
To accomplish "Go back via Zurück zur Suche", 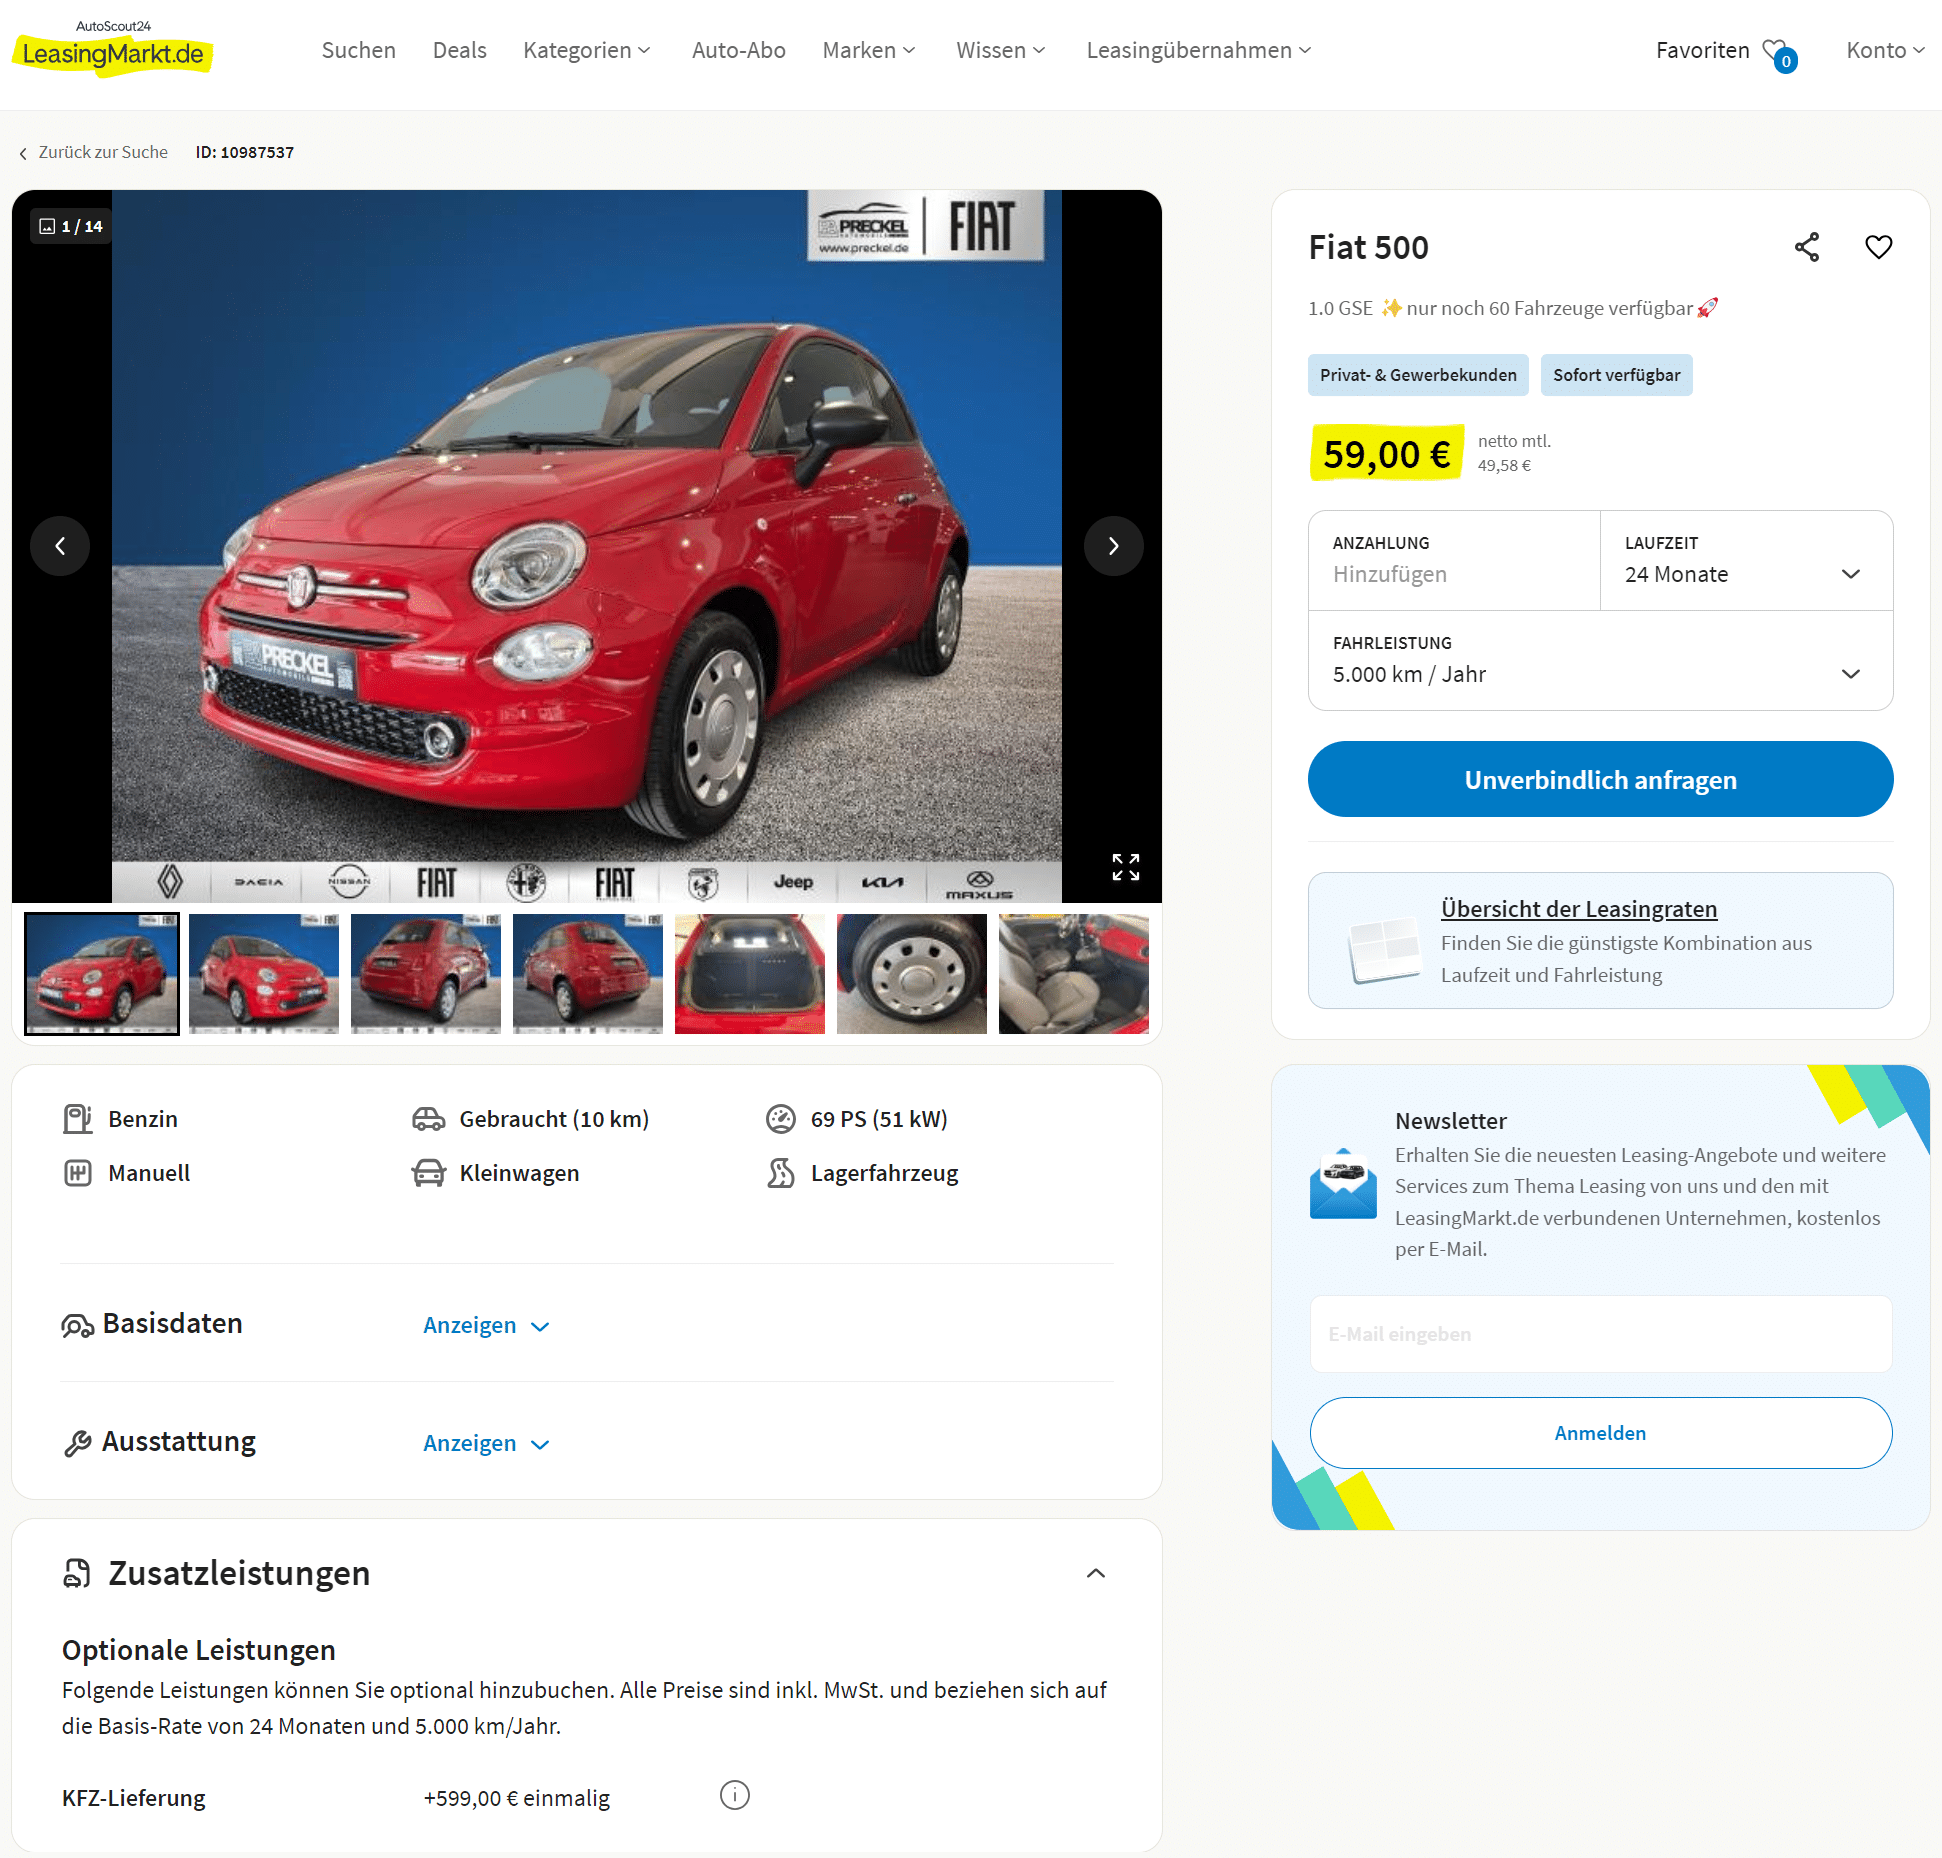I will click(x=93, y=152).
